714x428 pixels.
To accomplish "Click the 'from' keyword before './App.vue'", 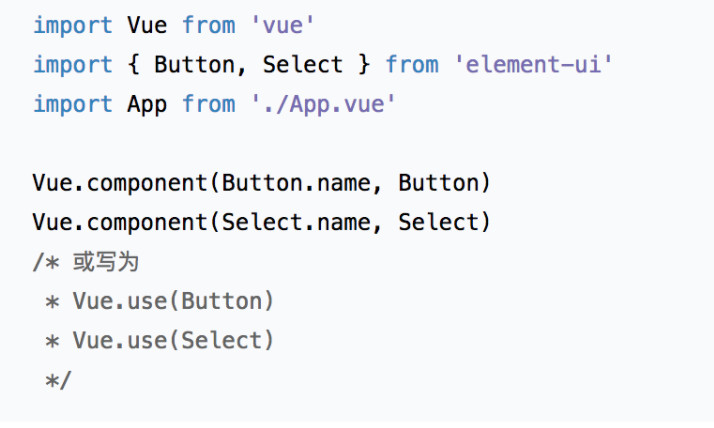I will click(x=209, y=105).
